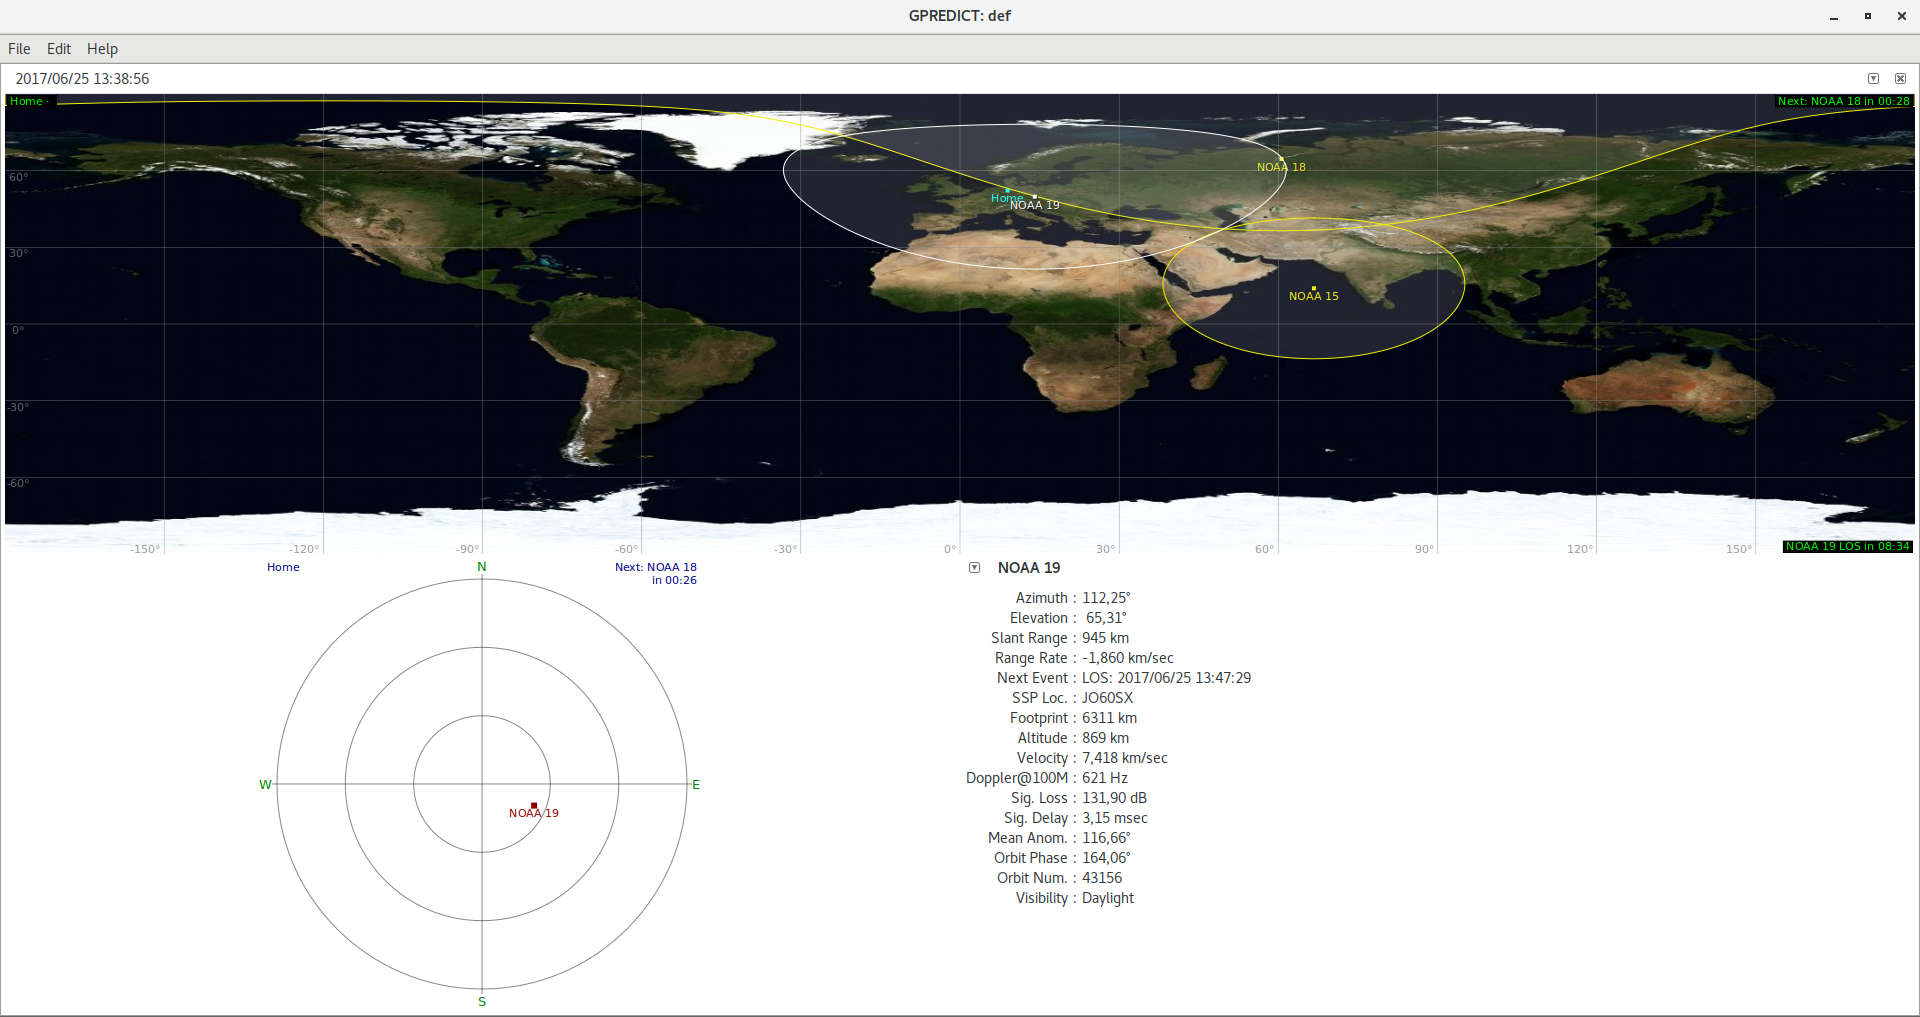Open the File menu

coord(19,49)
